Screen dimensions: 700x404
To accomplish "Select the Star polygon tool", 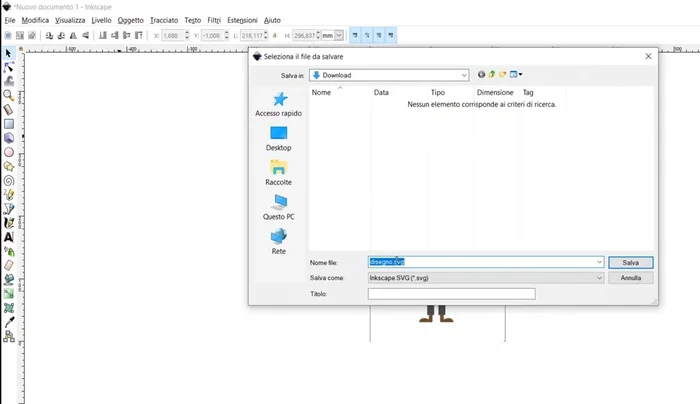I will click(x=8, y=167).
